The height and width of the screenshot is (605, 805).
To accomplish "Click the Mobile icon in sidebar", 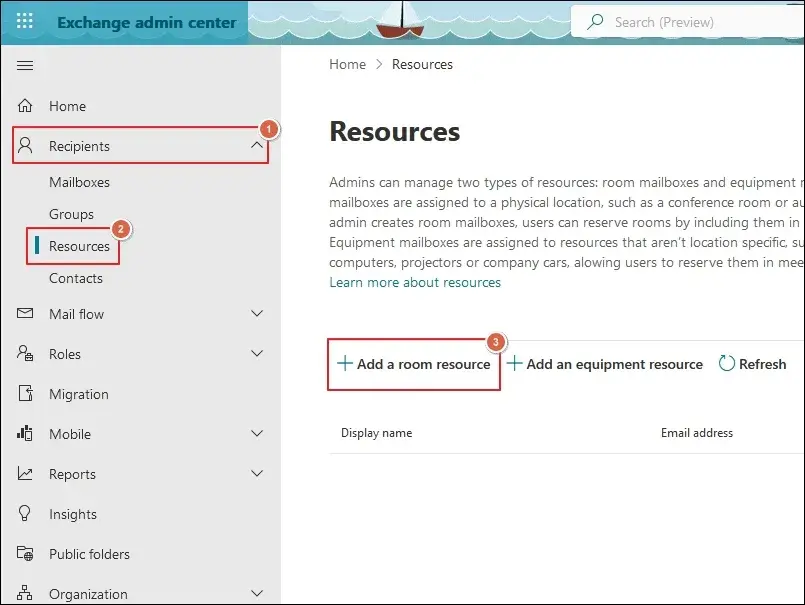I will 25,433.
